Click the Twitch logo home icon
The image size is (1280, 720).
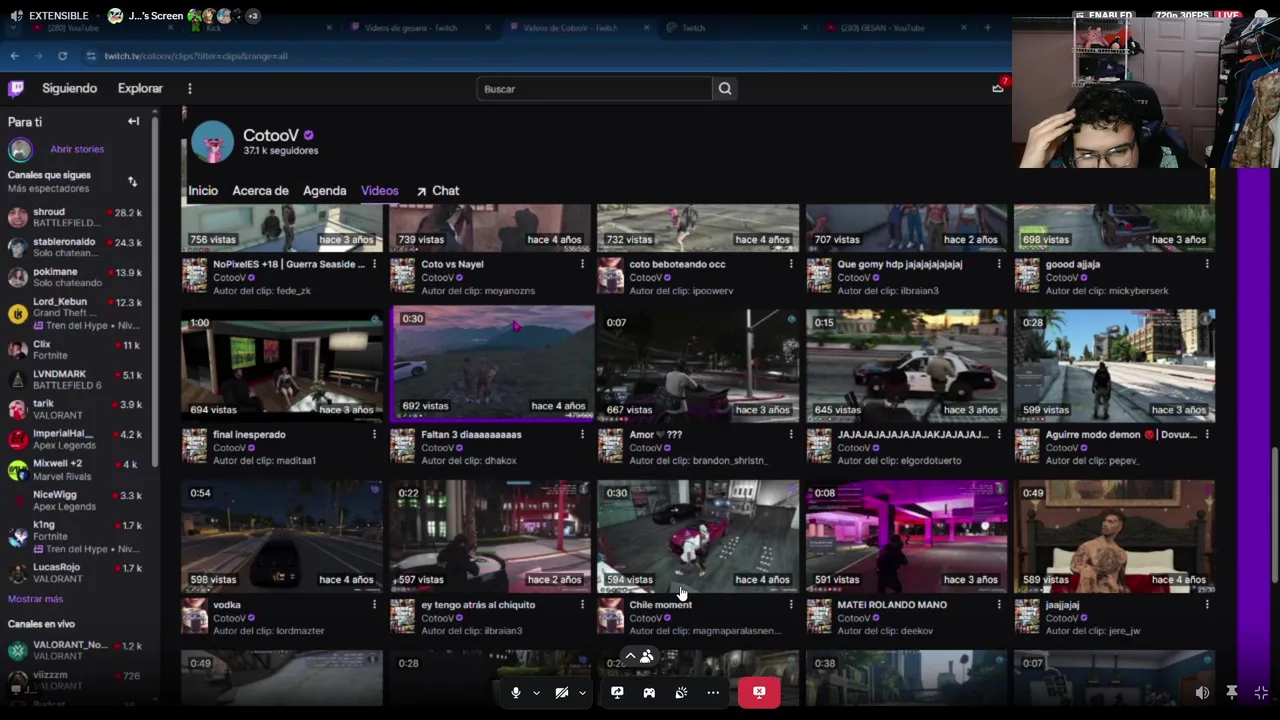tap(16, 88)
